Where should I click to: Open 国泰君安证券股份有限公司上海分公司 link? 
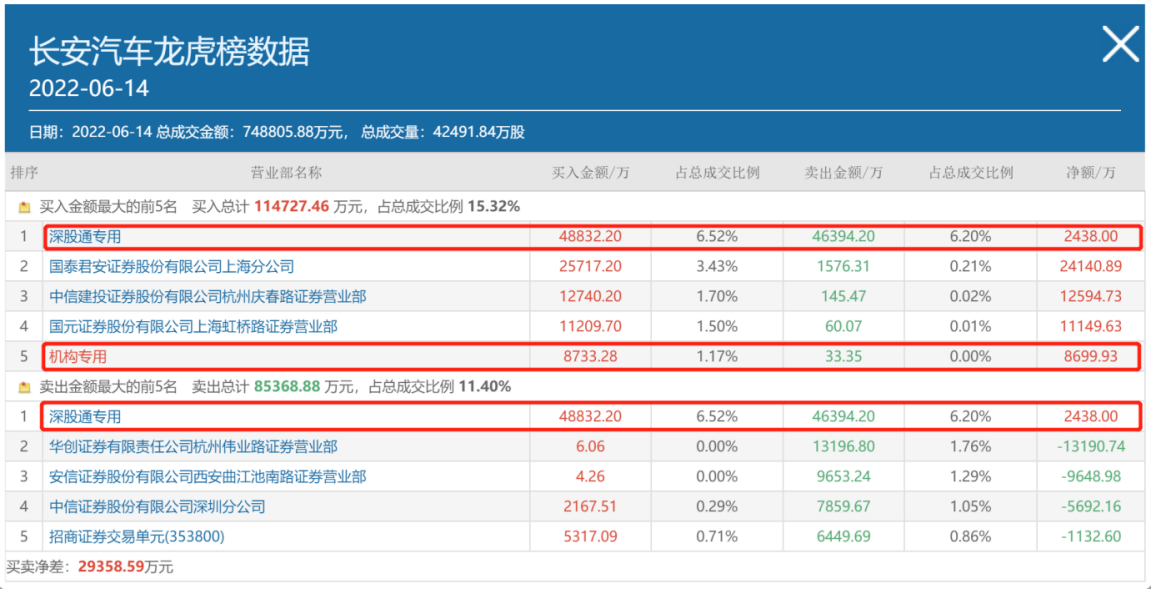(172, 267)
